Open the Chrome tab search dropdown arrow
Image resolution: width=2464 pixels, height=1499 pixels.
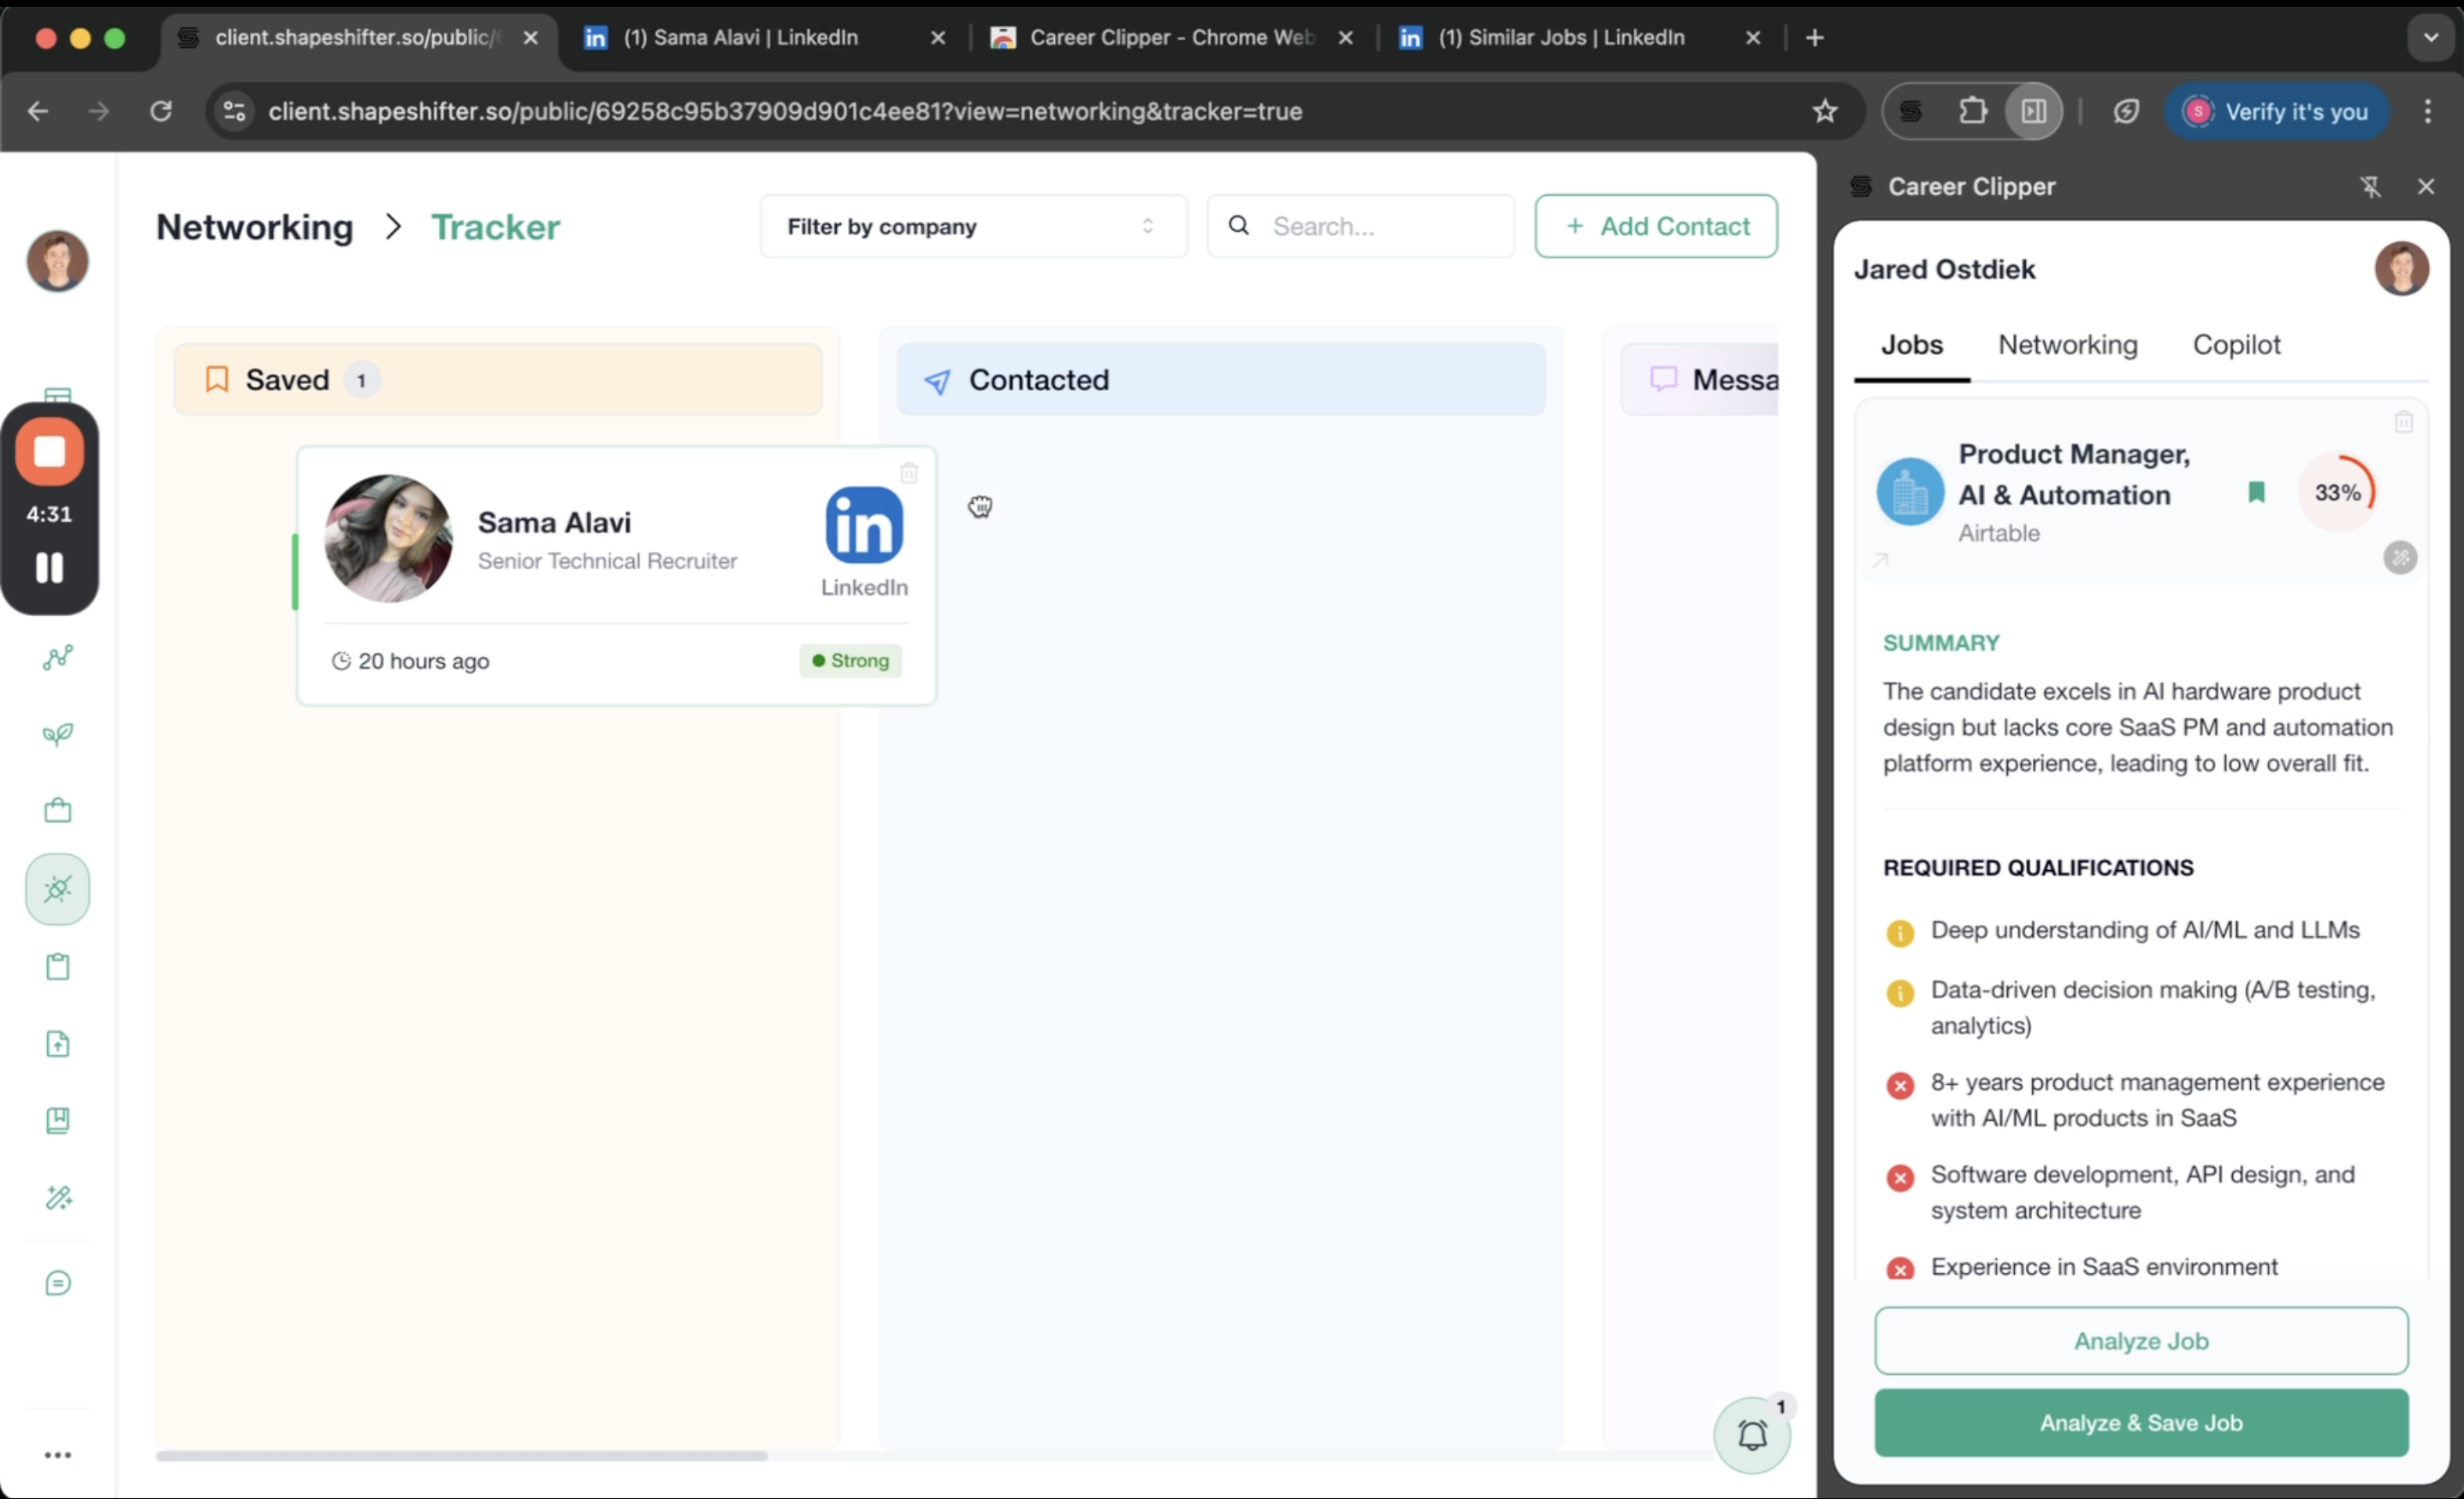click(2431, 38)
